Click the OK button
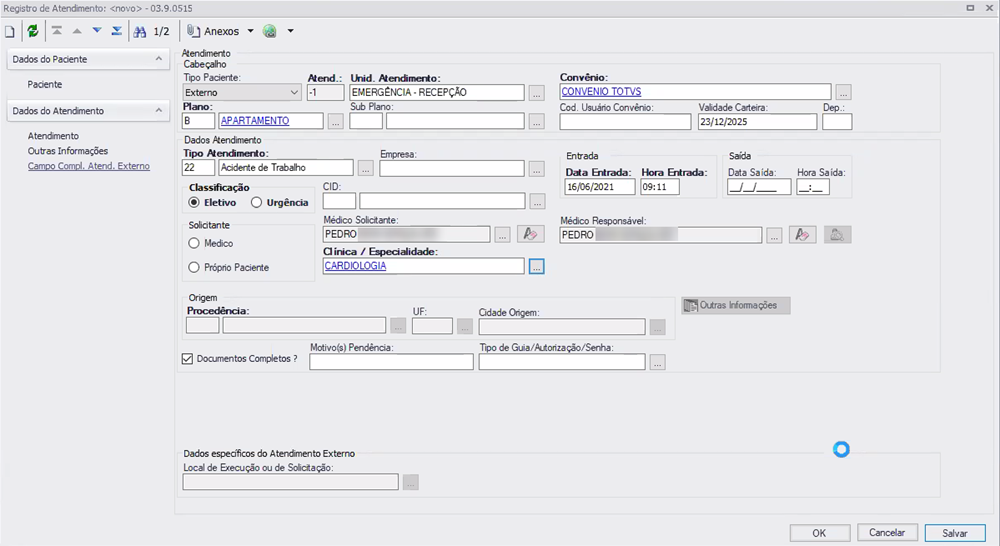 coord(820,533)
